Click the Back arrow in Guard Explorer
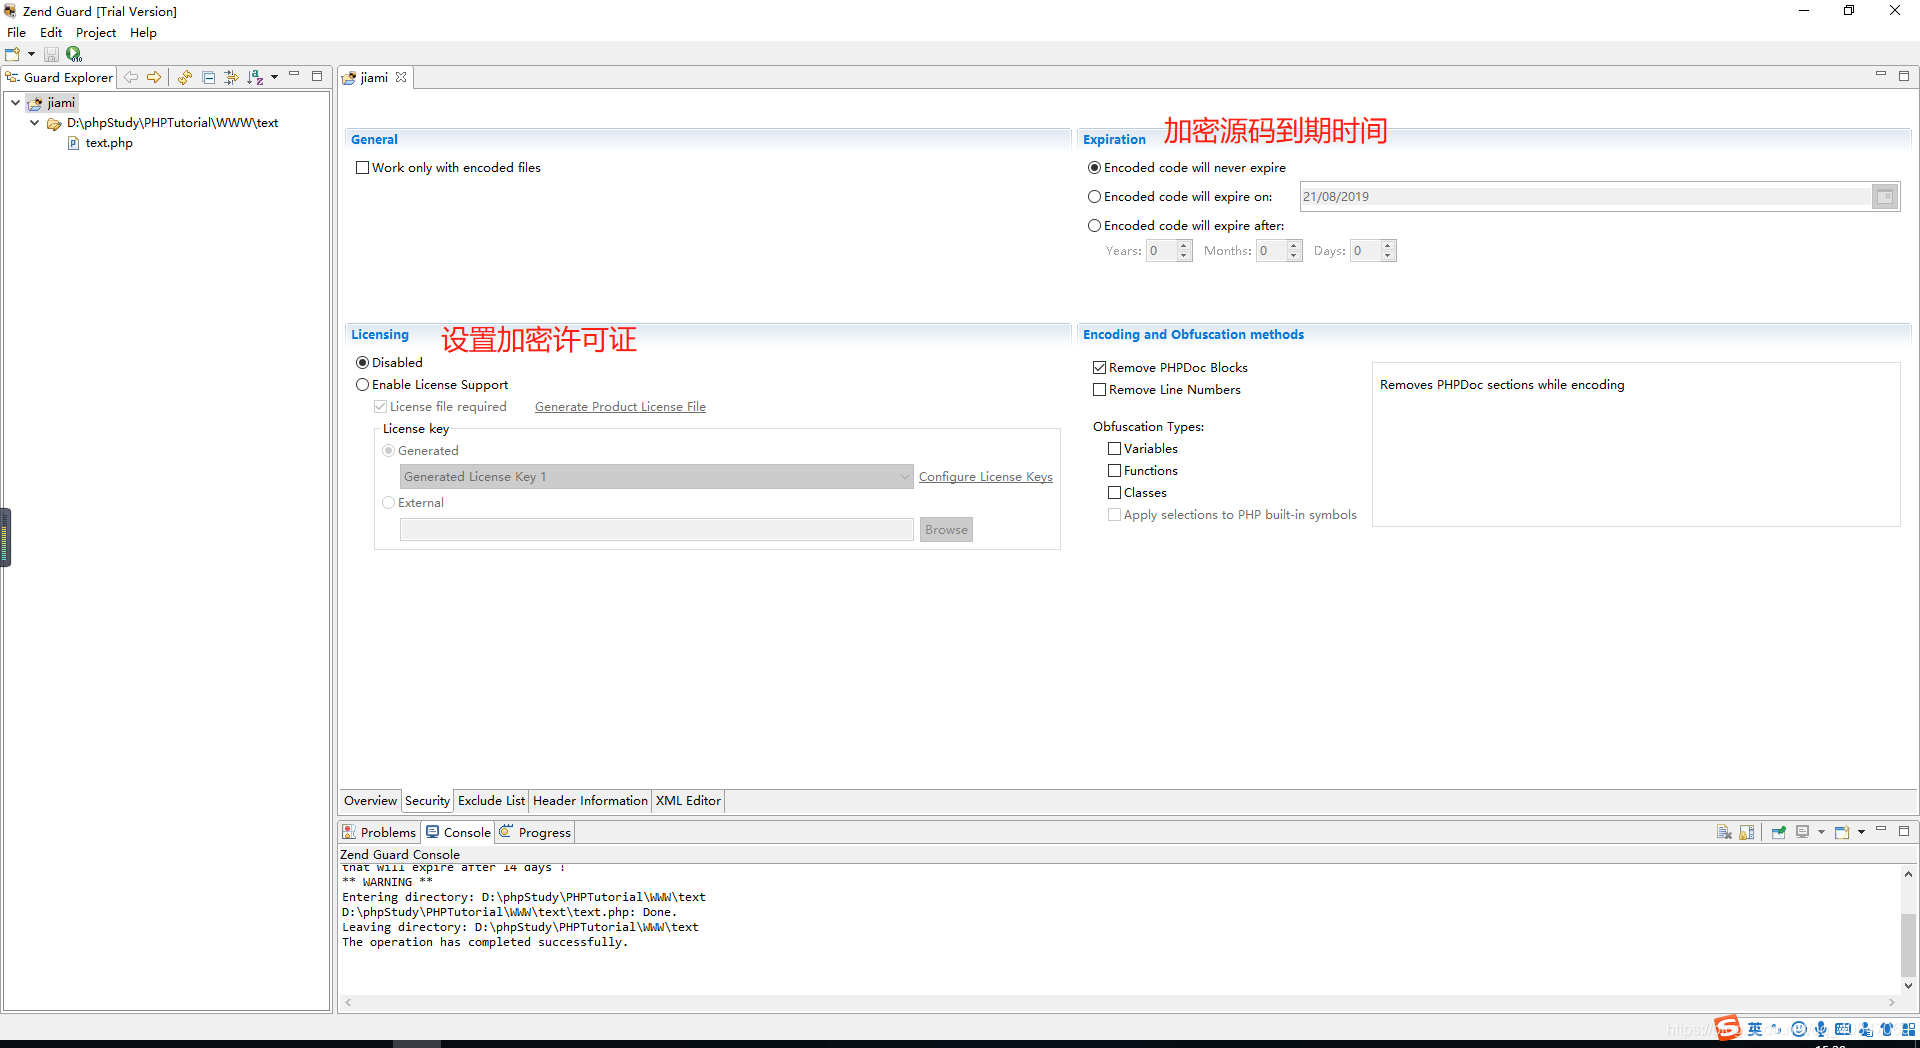Image resolution: width=1920 pixels, height=1048 pixels. tap(131, 77)
